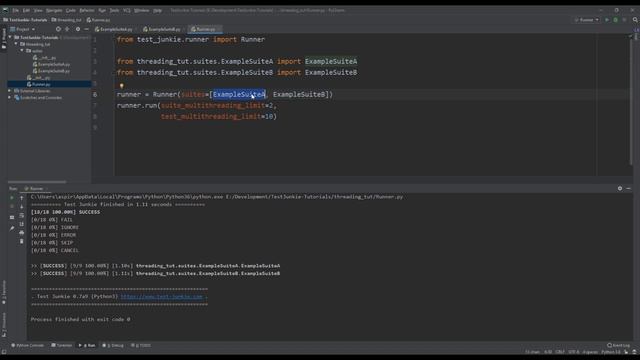Expand External Libraries node
The width and height of the screenshot is (640, 360).
[10, 91]
